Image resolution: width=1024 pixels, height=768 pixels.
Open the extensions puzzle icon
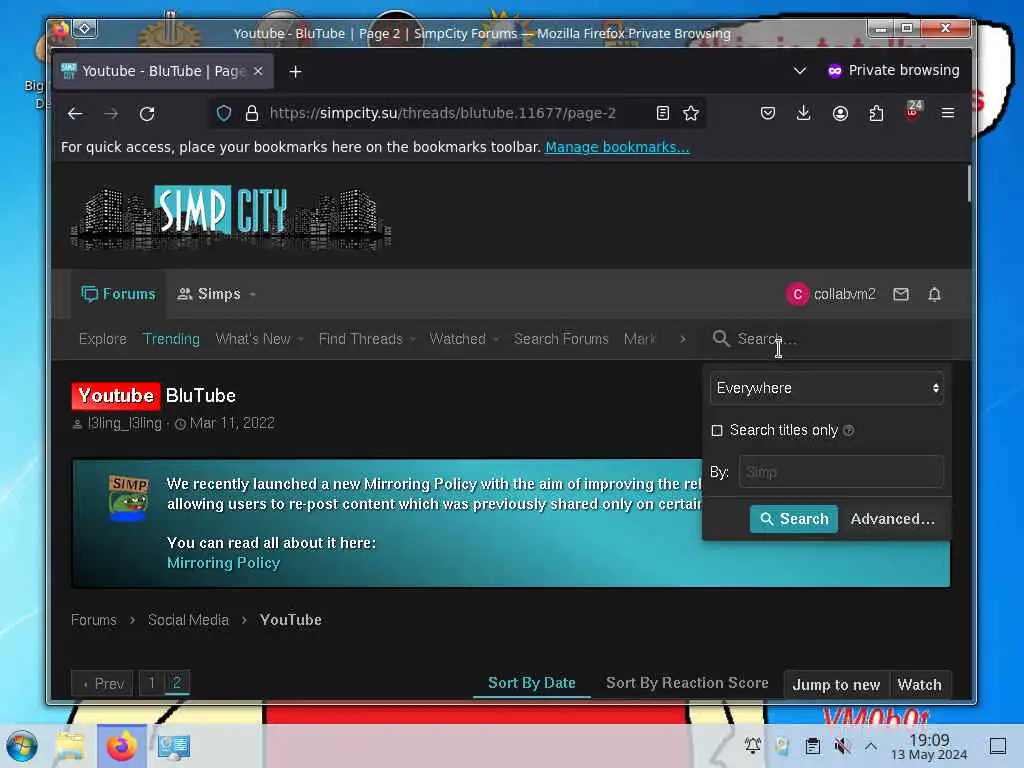point(876,114)
